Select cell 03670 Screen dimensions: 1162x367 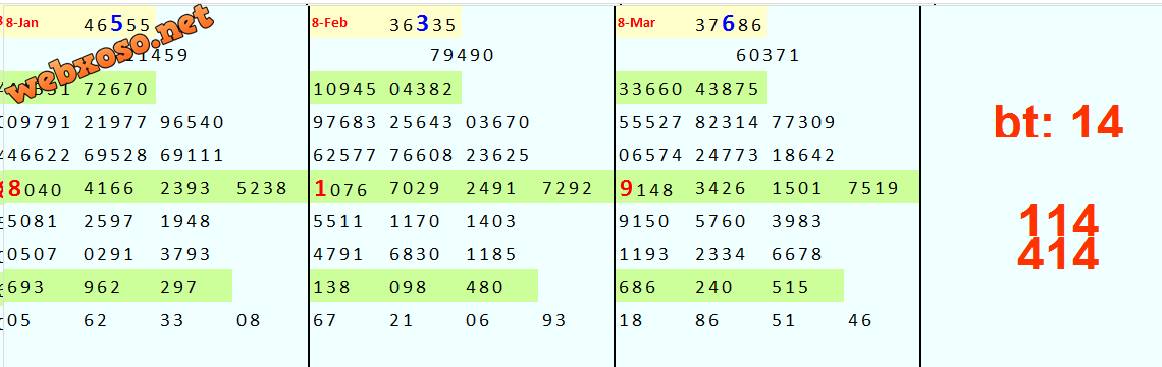pyautogui.click(x=498, y=122)
